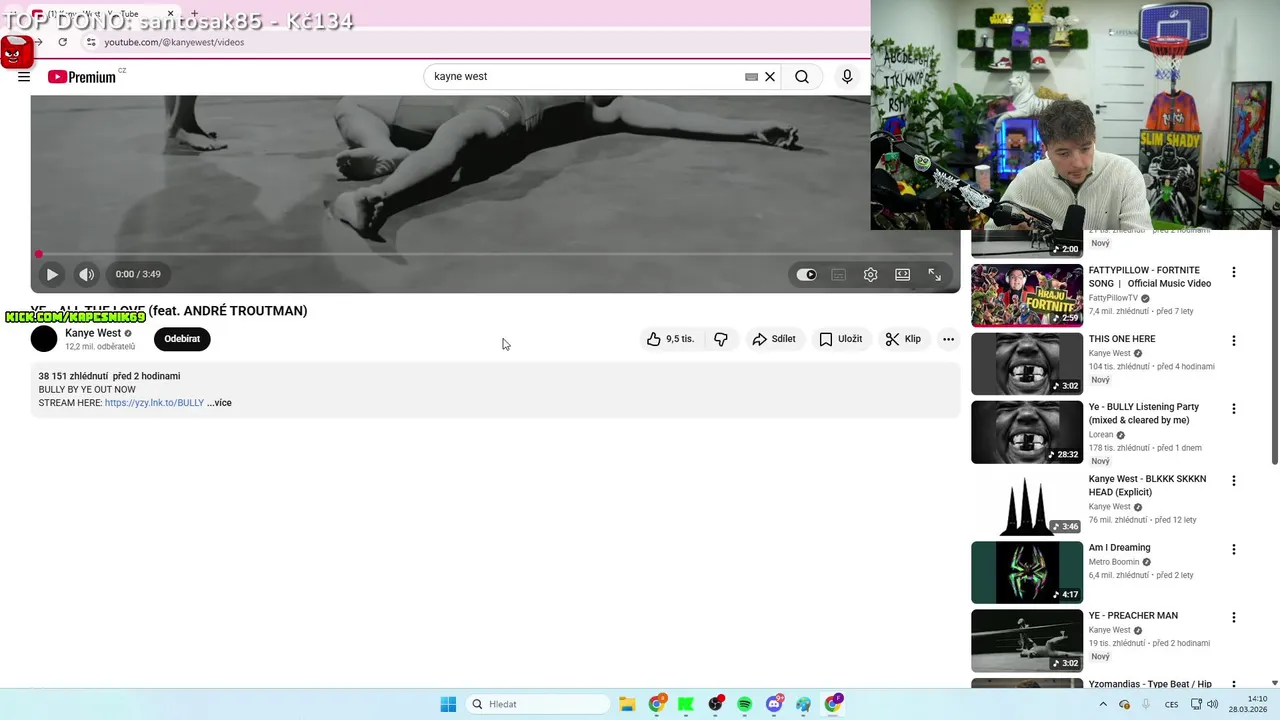This screenshot has width=1280, height=720.
Task: Open more actions menu under the video
Action: pos(948,339)
